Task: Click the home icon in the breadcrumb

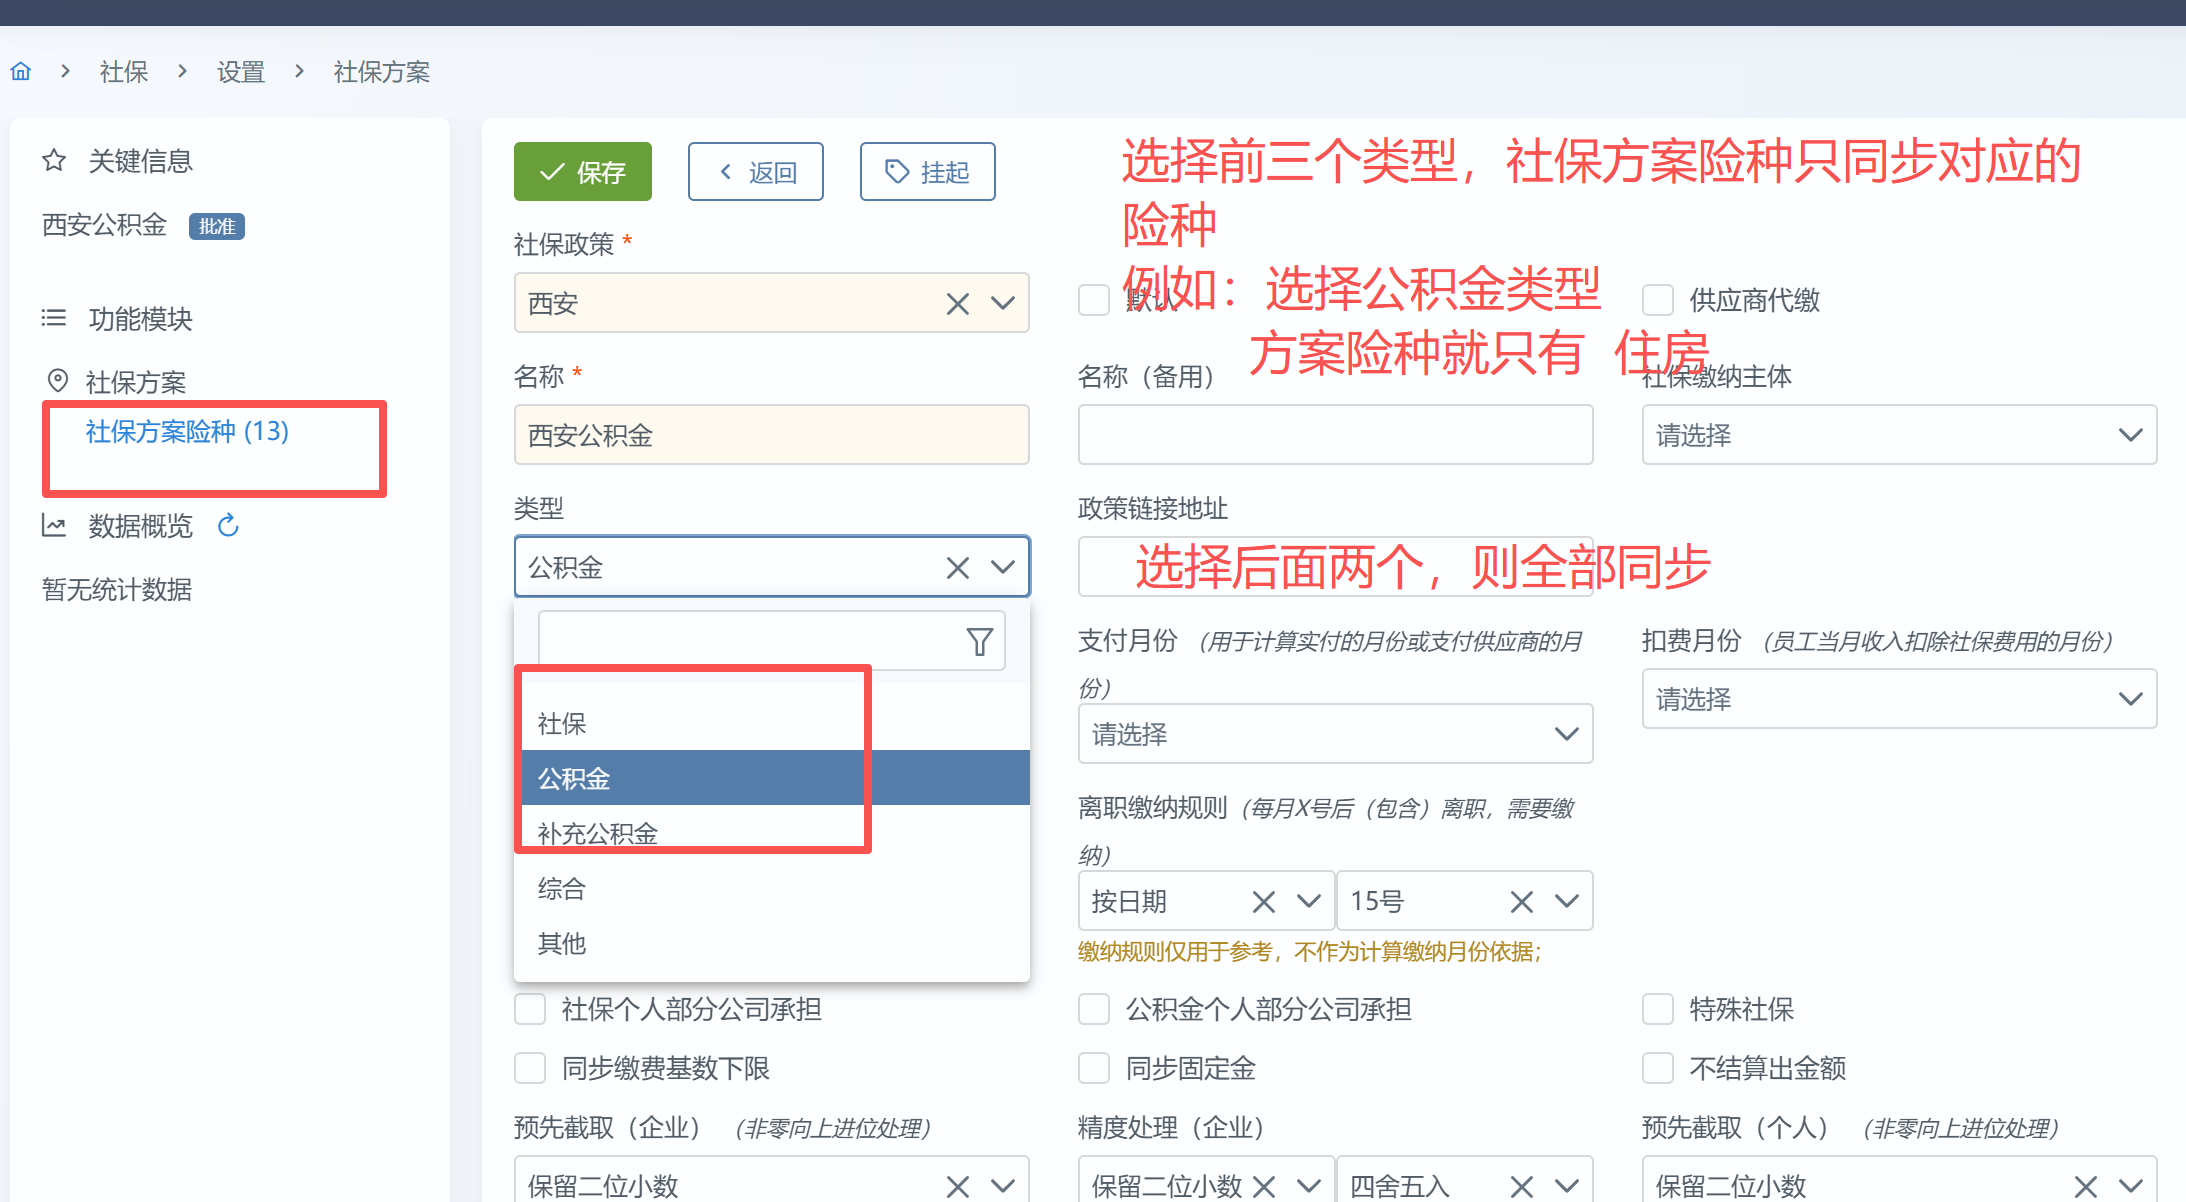Action: pos(21,72)
